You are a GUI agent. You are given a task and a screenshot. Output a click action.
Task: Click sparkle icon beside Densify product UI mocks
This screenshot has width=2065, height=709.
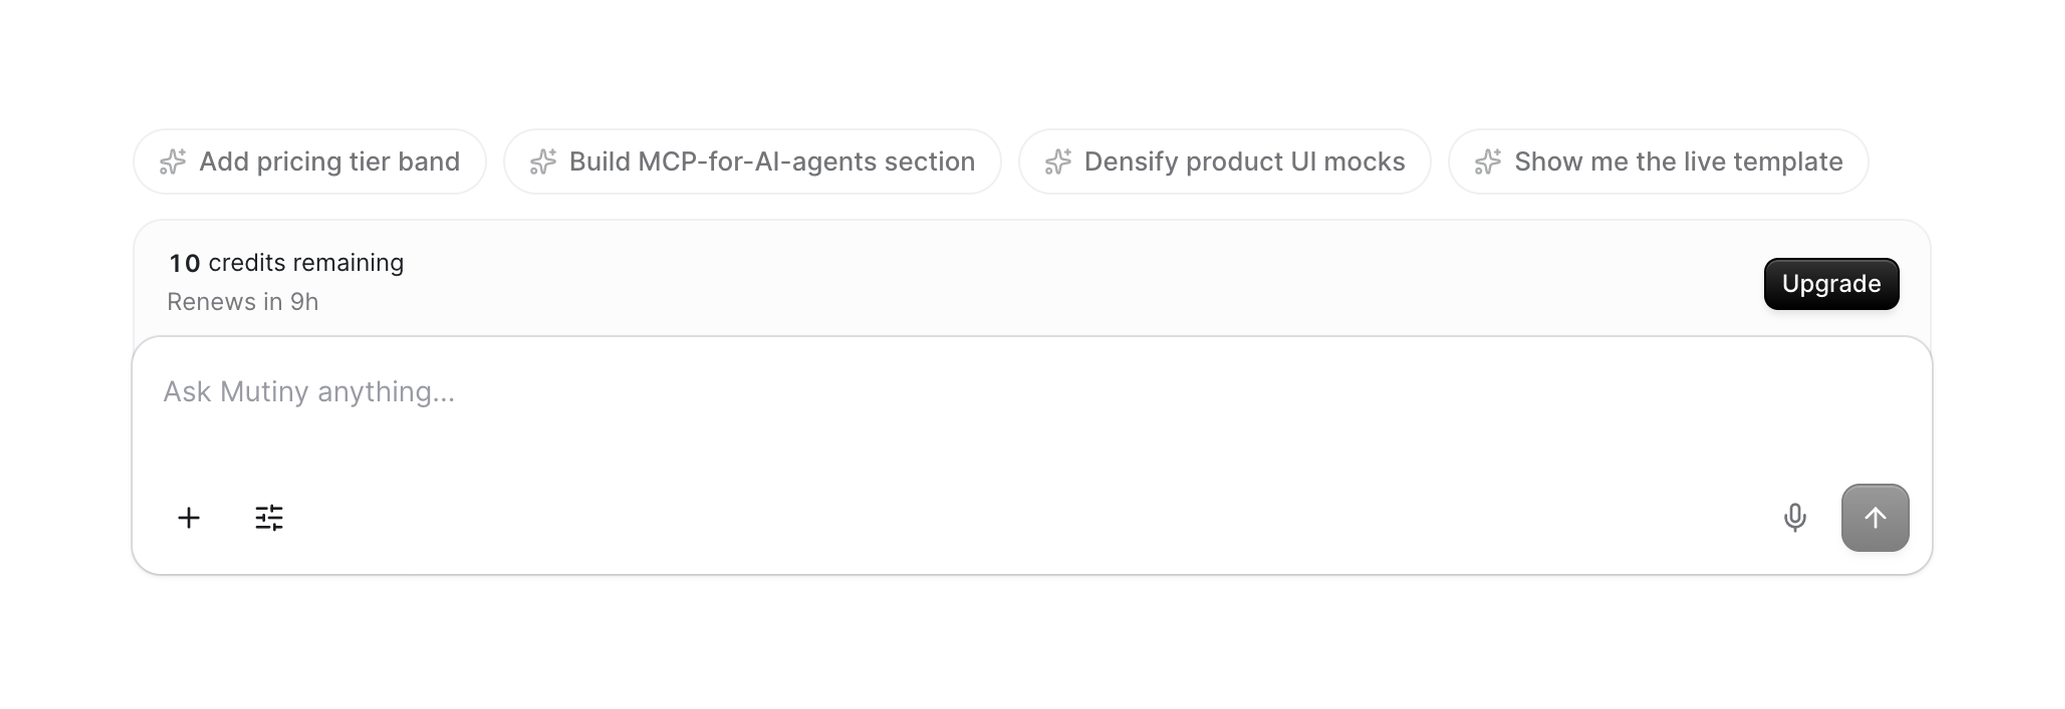[1058, 162]
